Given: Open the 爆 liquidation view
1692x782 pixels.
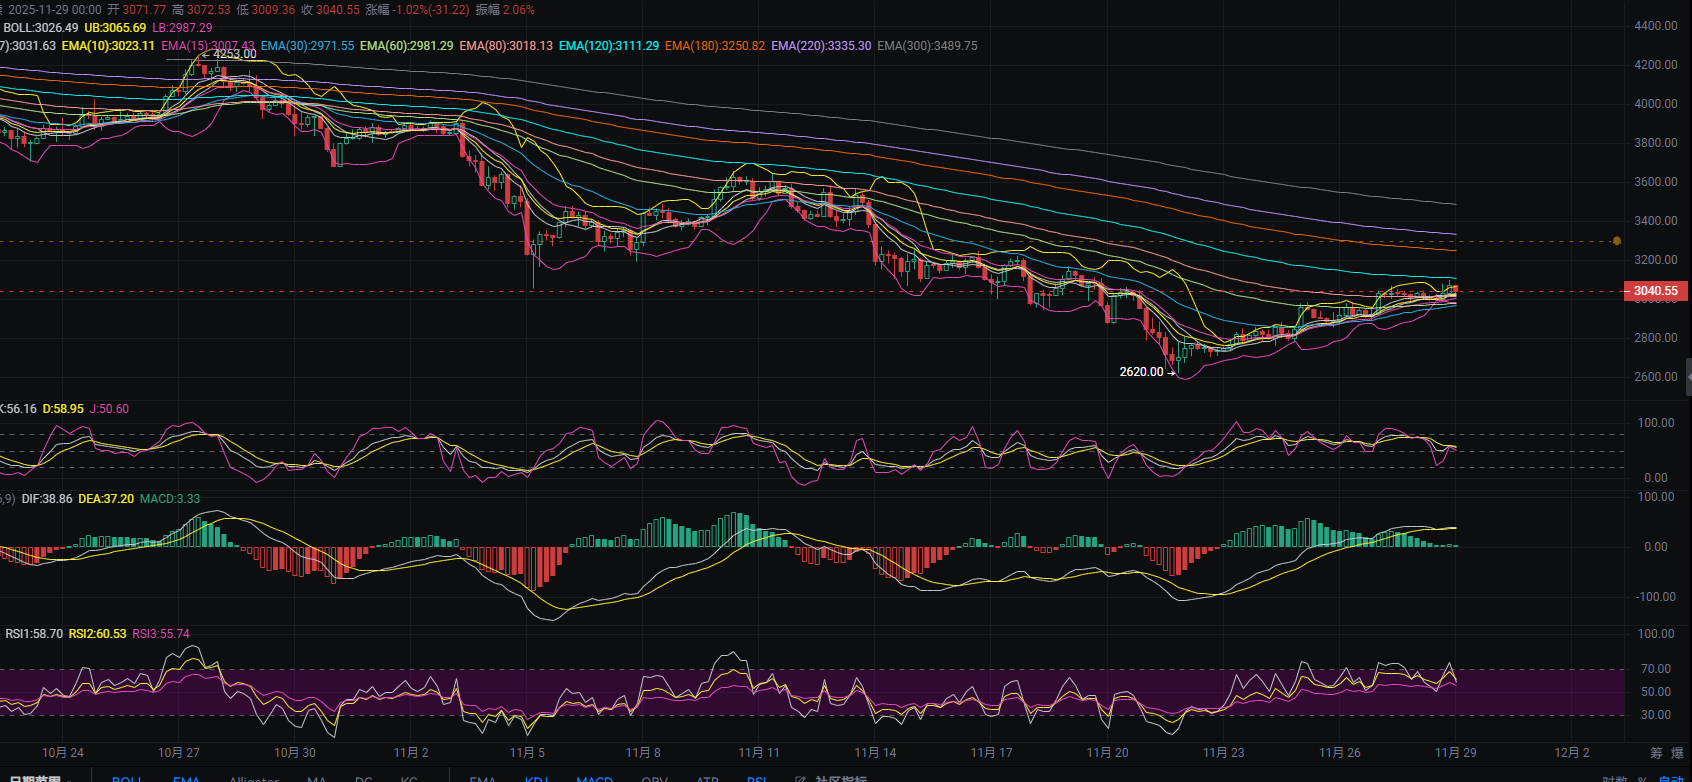Looking at the screenshot, I should point(1677,753).
